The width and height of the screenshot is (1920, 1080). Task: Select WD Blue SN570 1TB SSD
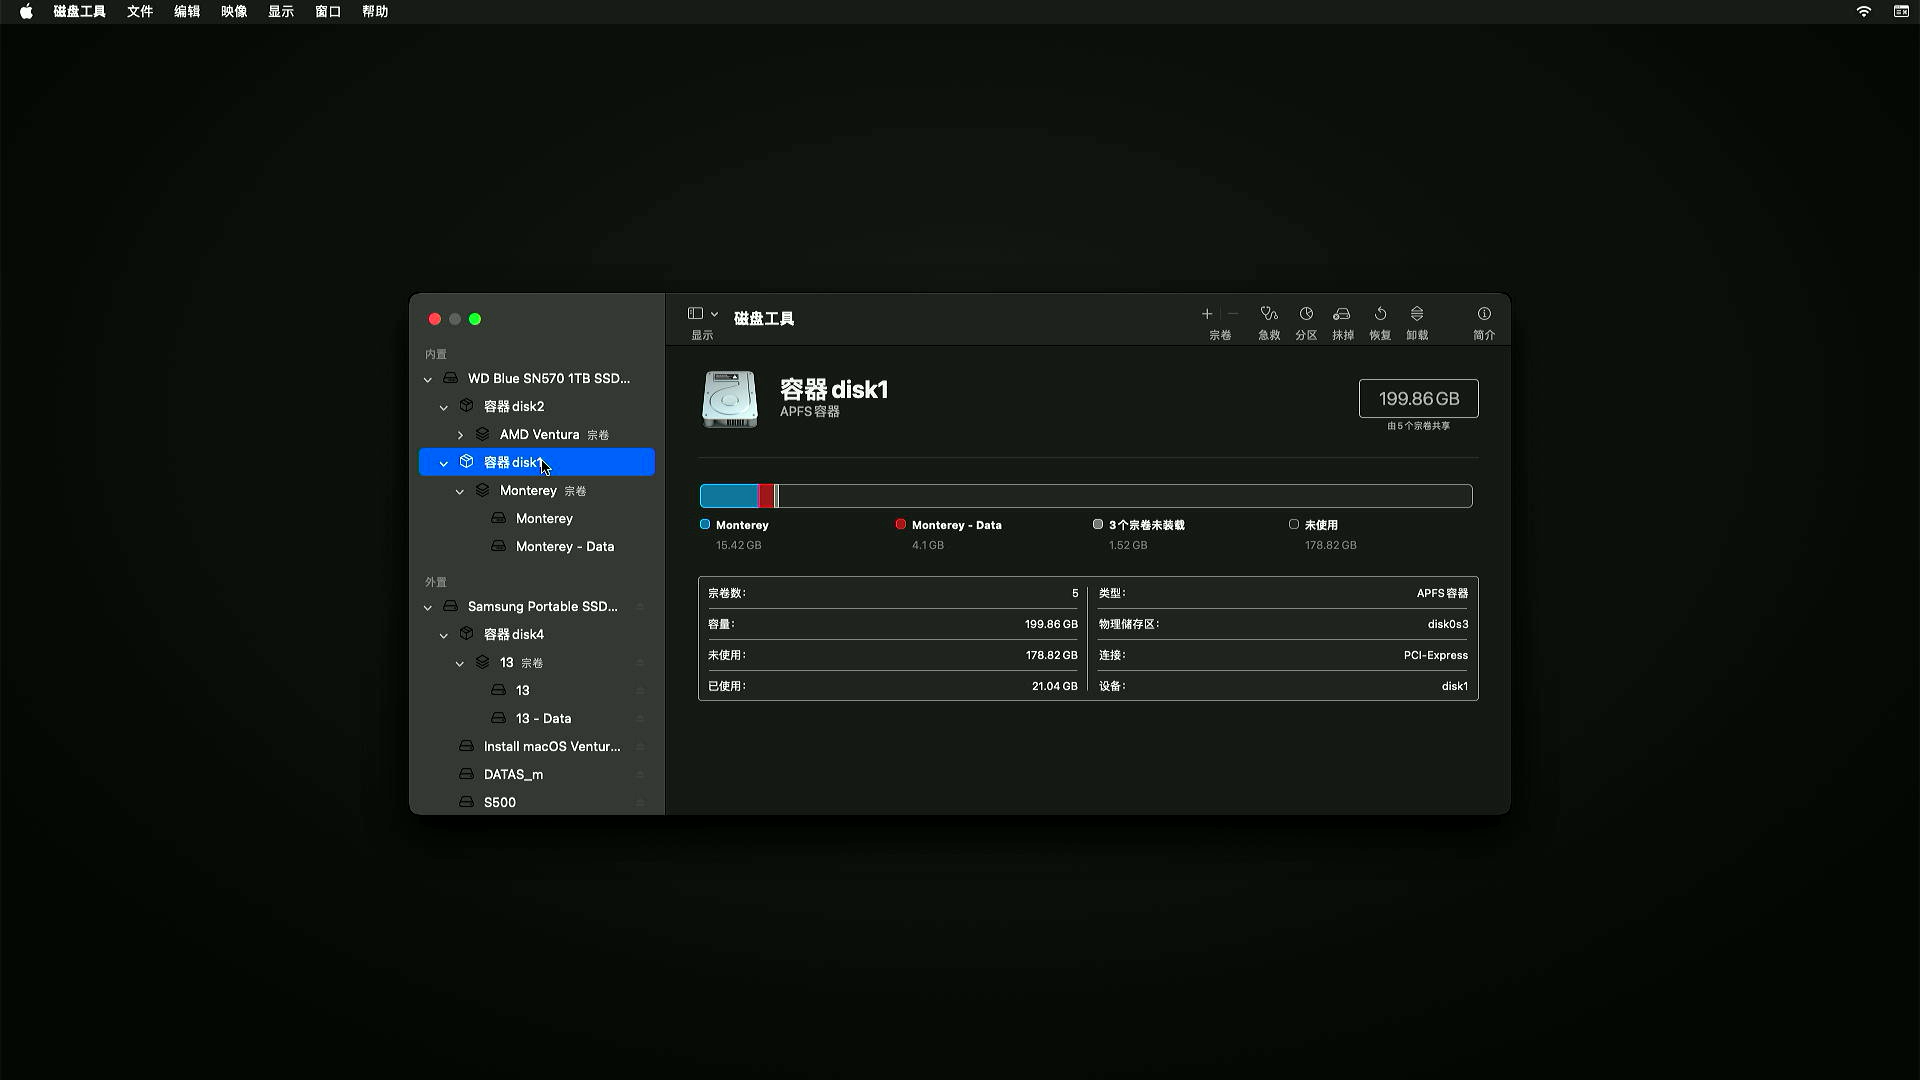pyautogui.click(x=537, y=379)
